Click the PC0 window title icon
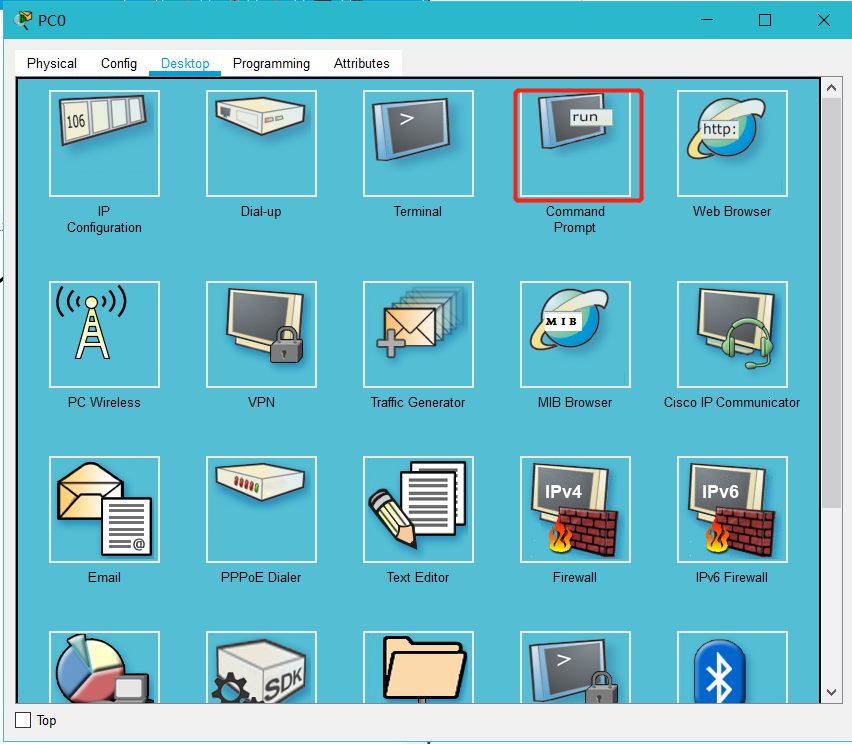852x744 pixels. (23, 21)
